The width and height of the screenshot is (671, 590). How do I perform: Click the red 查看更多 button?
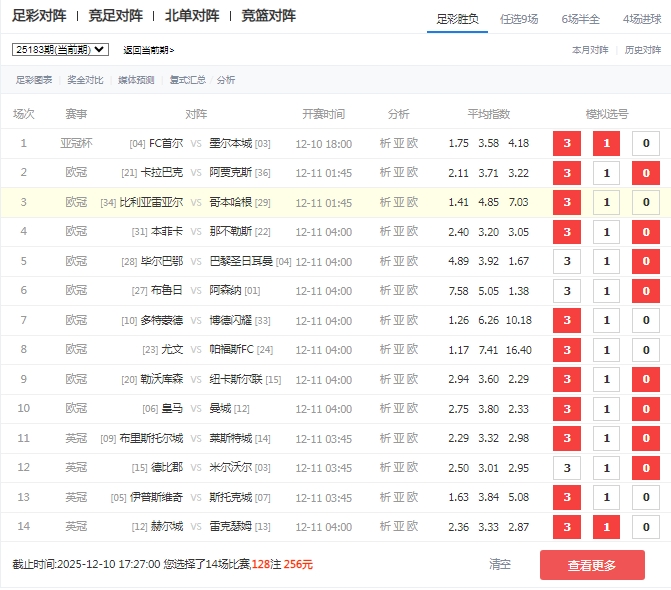592,565
